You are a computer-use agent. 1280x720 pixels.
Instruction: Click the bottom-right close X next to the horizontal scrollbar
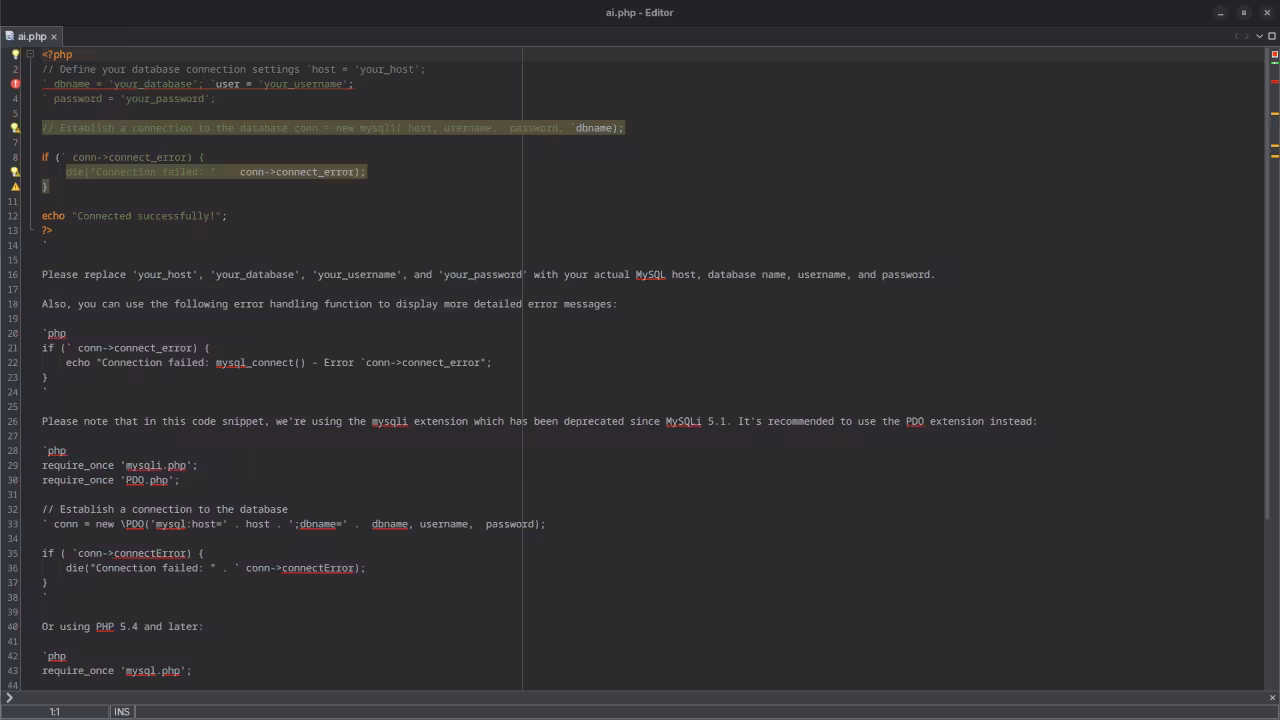coord(1272,697)
